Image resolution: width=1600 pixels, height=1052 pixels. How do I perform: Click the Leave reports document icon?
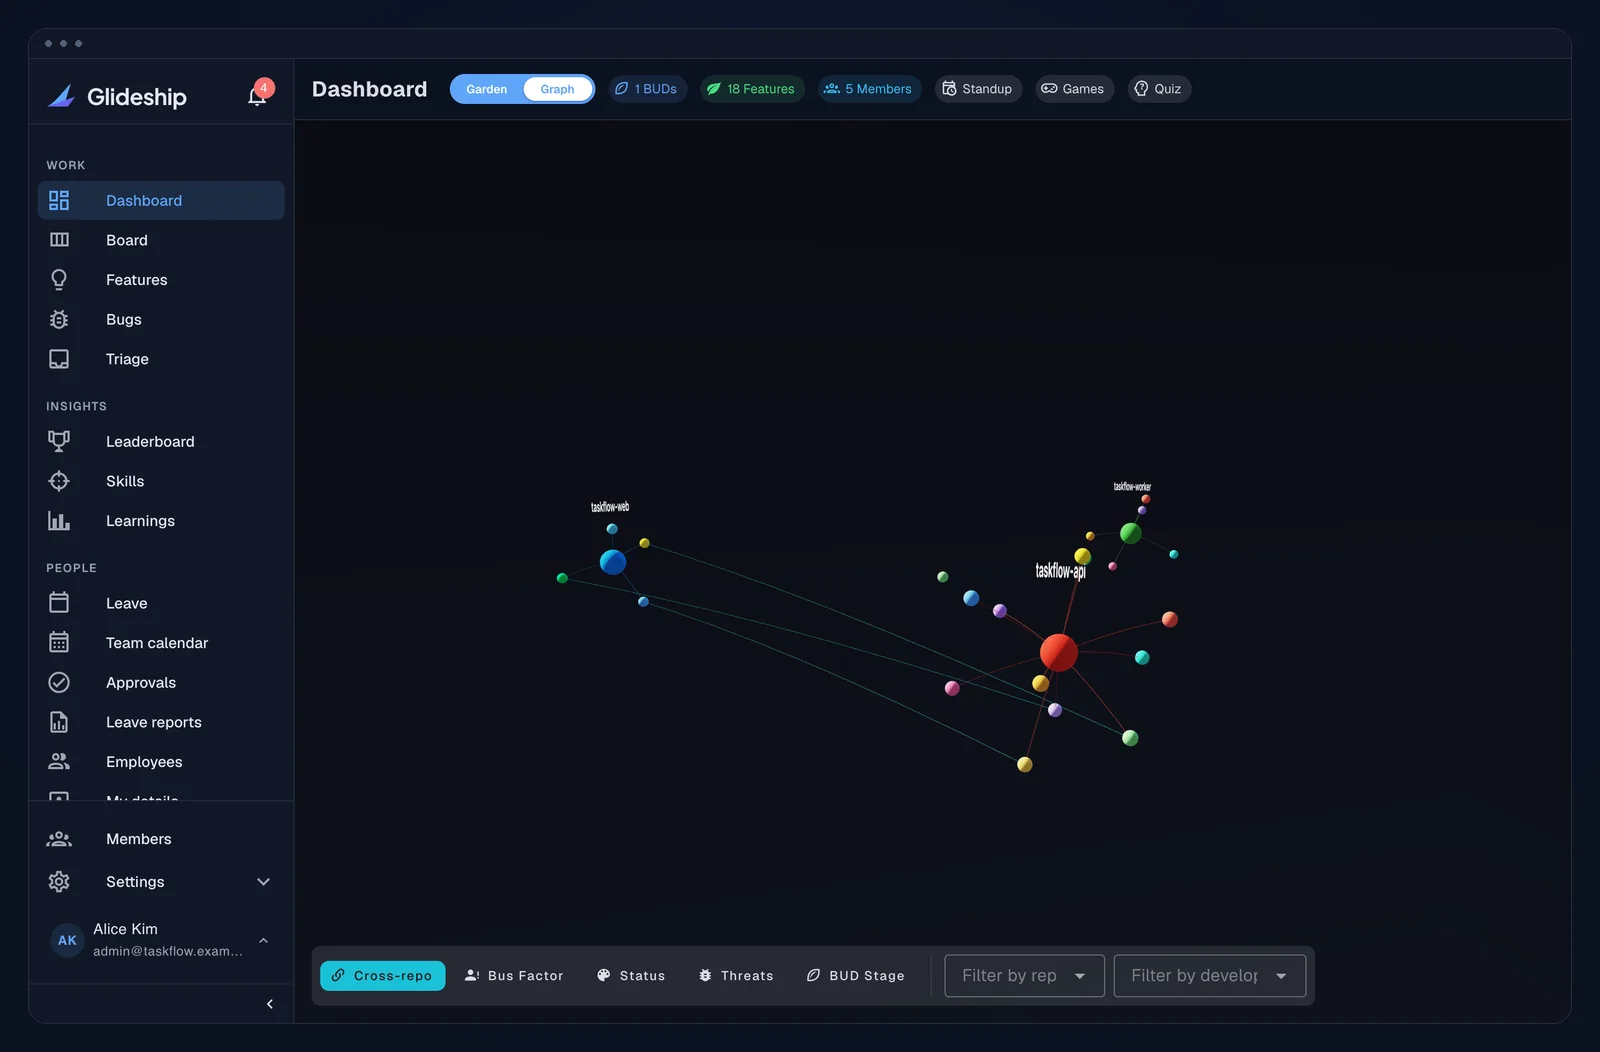tap(59, 722)
